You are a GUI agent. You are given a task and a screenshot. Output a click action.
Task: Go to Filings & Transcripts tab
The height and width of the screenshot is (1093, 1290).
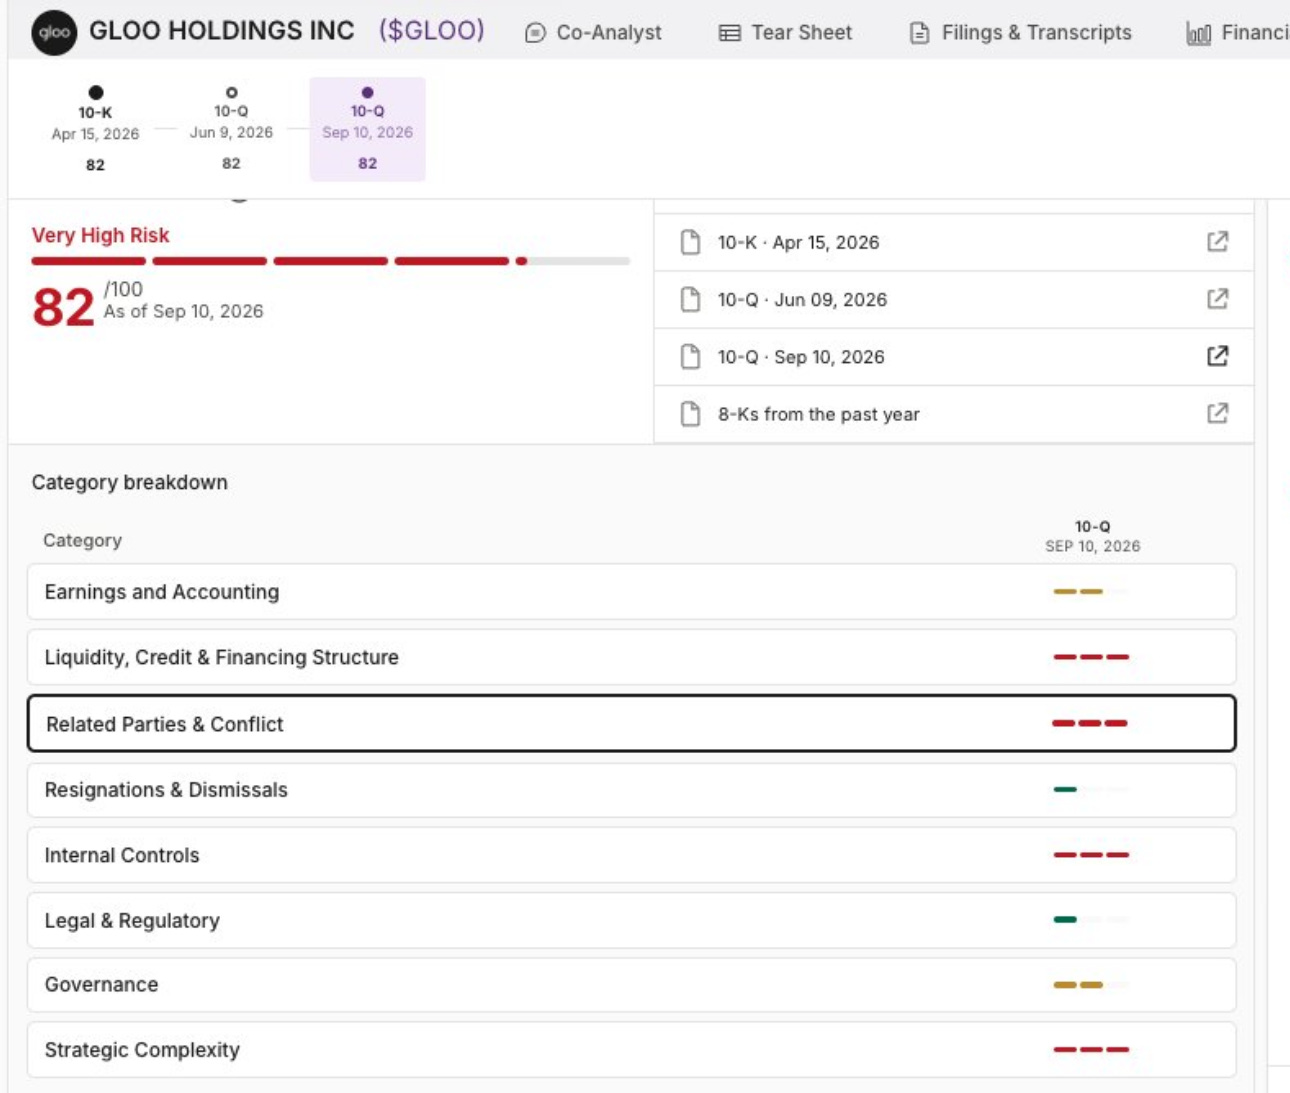point(1020,33)
